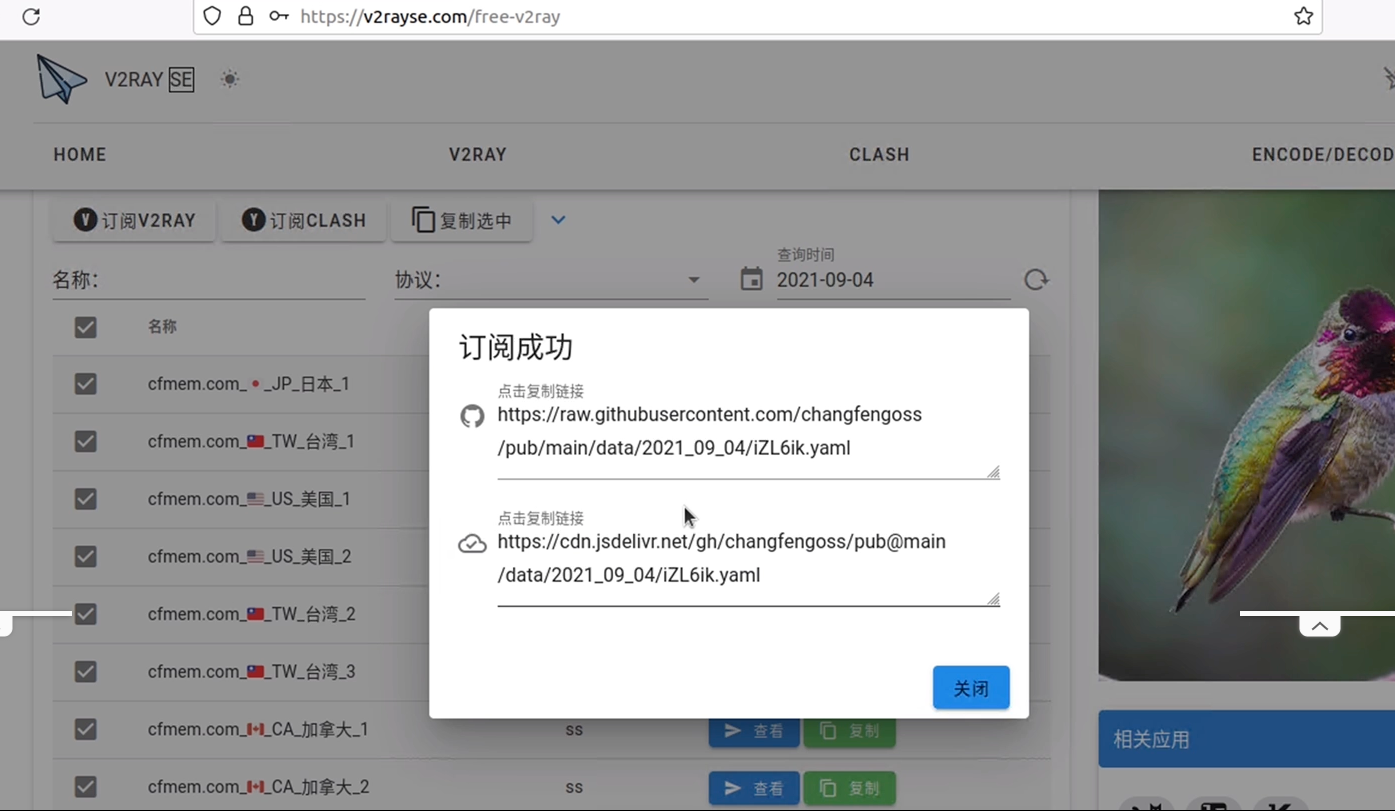
Task: Open CLASH navigation tab
Action: coord(879,154)
